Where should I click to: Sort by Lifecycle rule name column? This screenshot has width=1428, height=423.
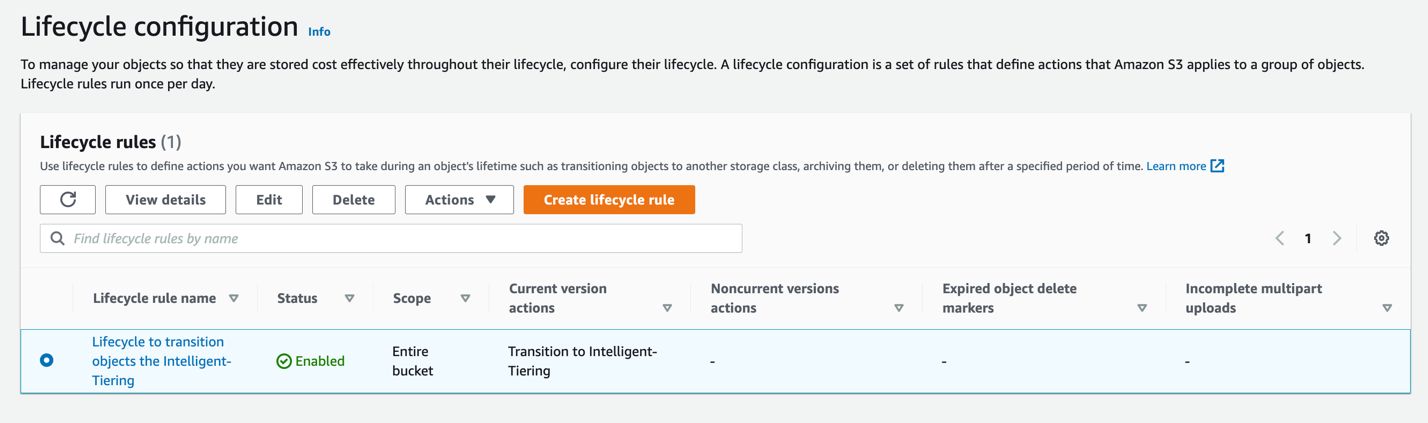[234, 298]
